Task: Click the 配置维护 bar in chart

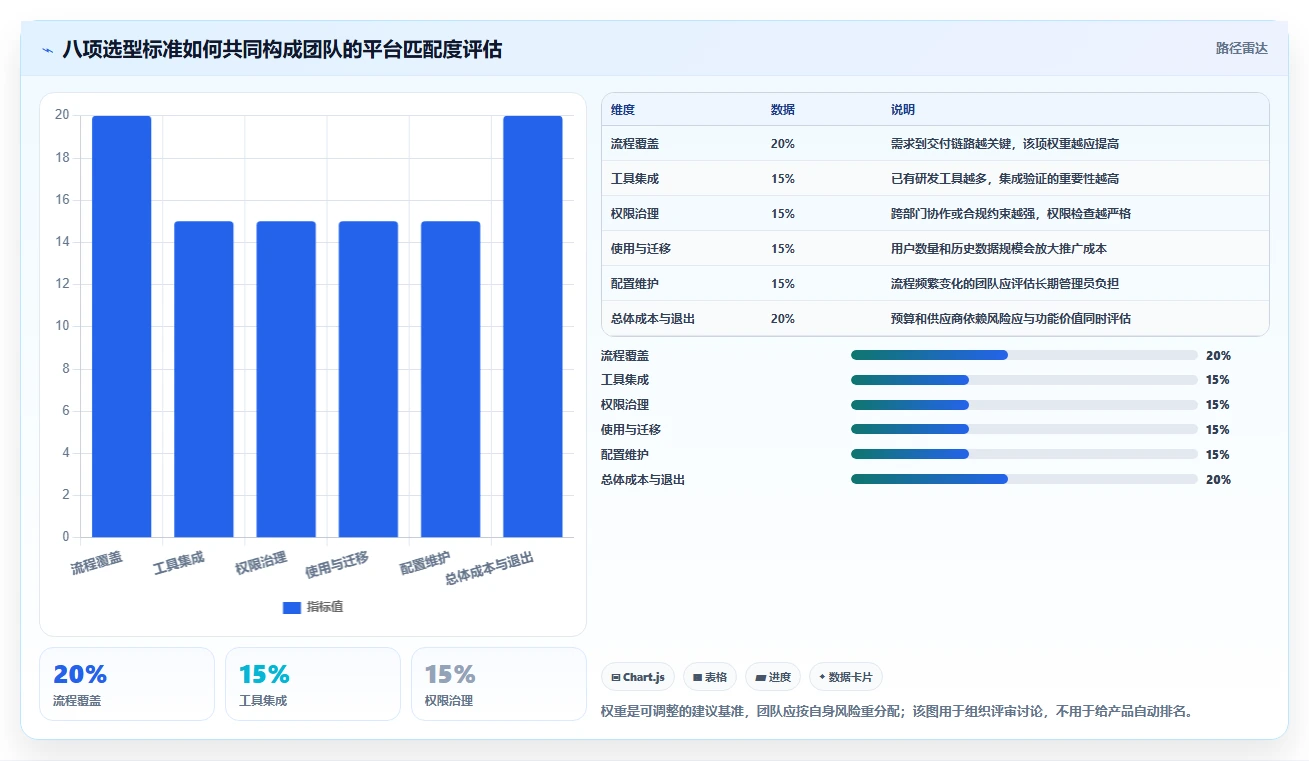Action: pyautogui.click(x=450, y=379)
